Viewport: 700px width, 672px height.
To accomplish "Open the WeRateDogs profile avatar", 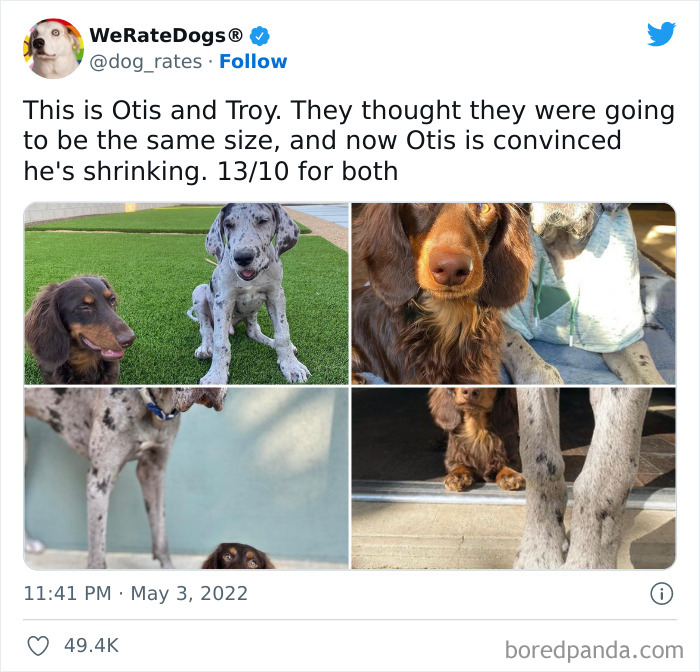I will pyautogui.click(x=53, y=48).
